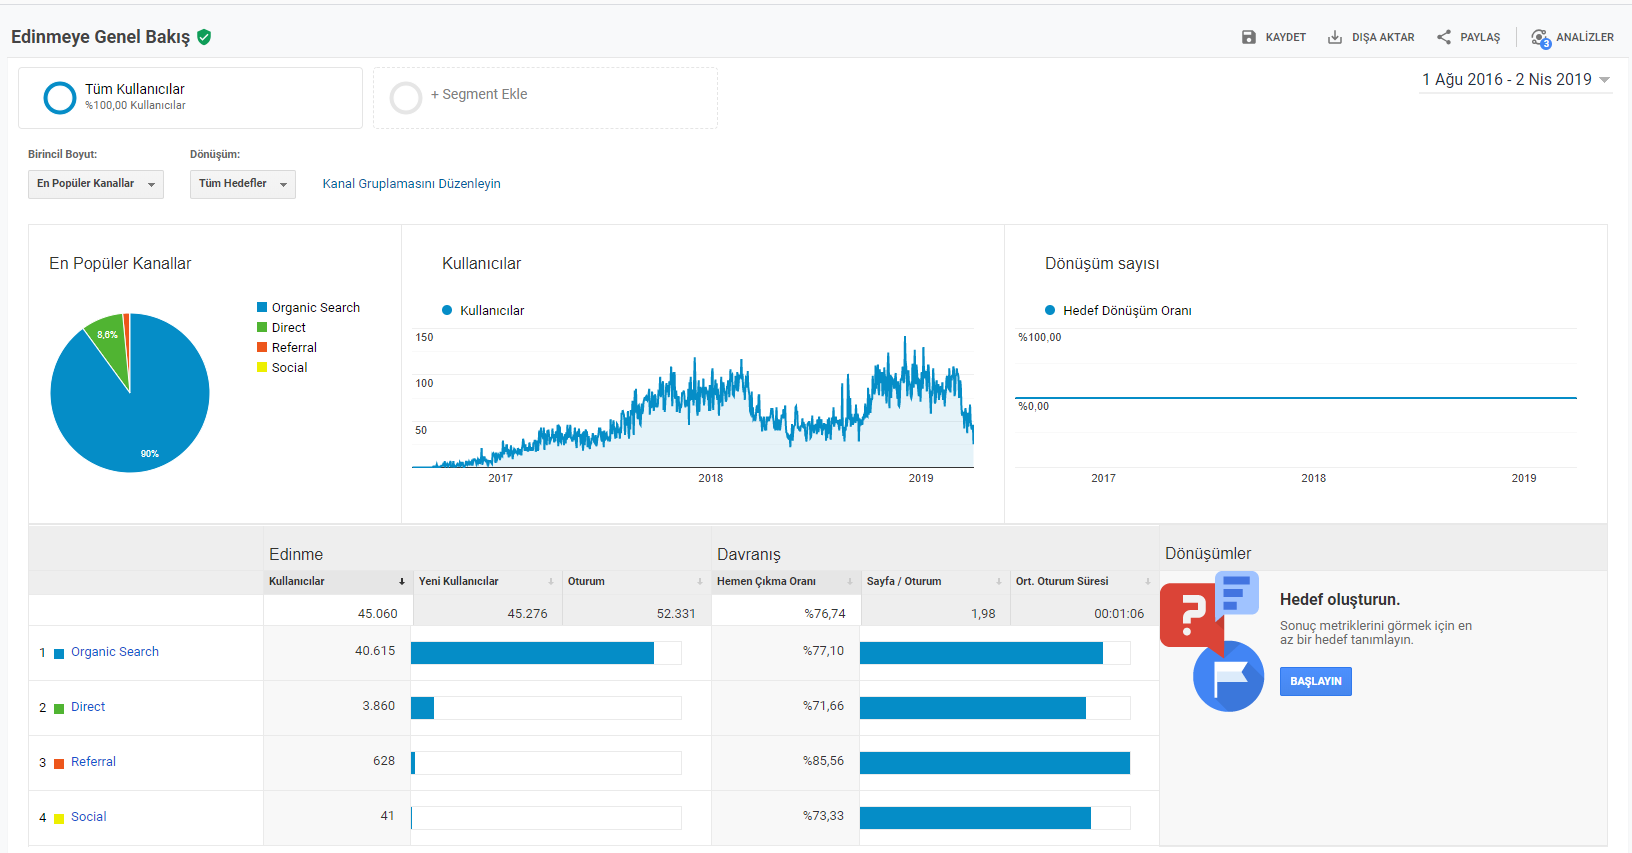This screenshot has height=853, width=1632.
Task: Open the Referral channel link
Action: point(93,762)
